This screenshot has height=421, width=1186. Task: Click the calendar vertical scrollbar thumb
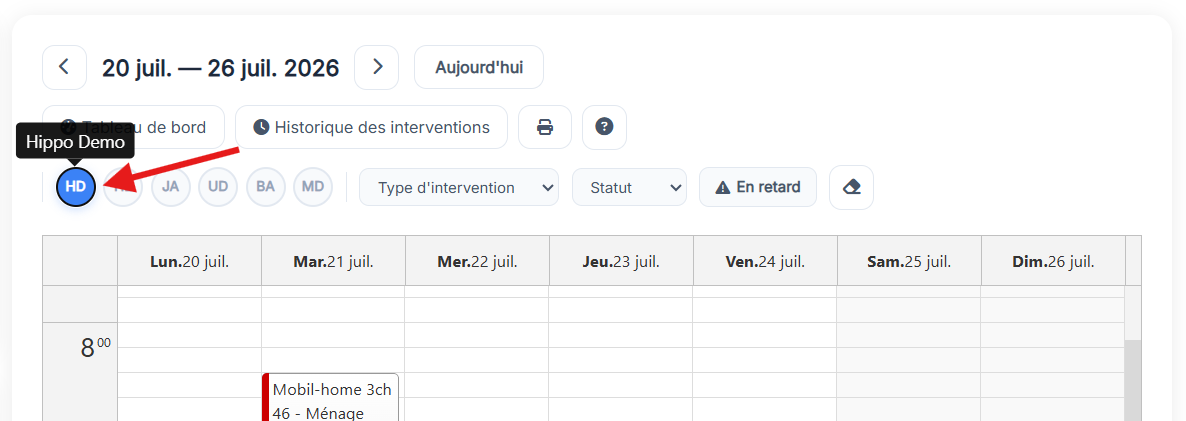pyautogui.click(x=1132, y=380)
